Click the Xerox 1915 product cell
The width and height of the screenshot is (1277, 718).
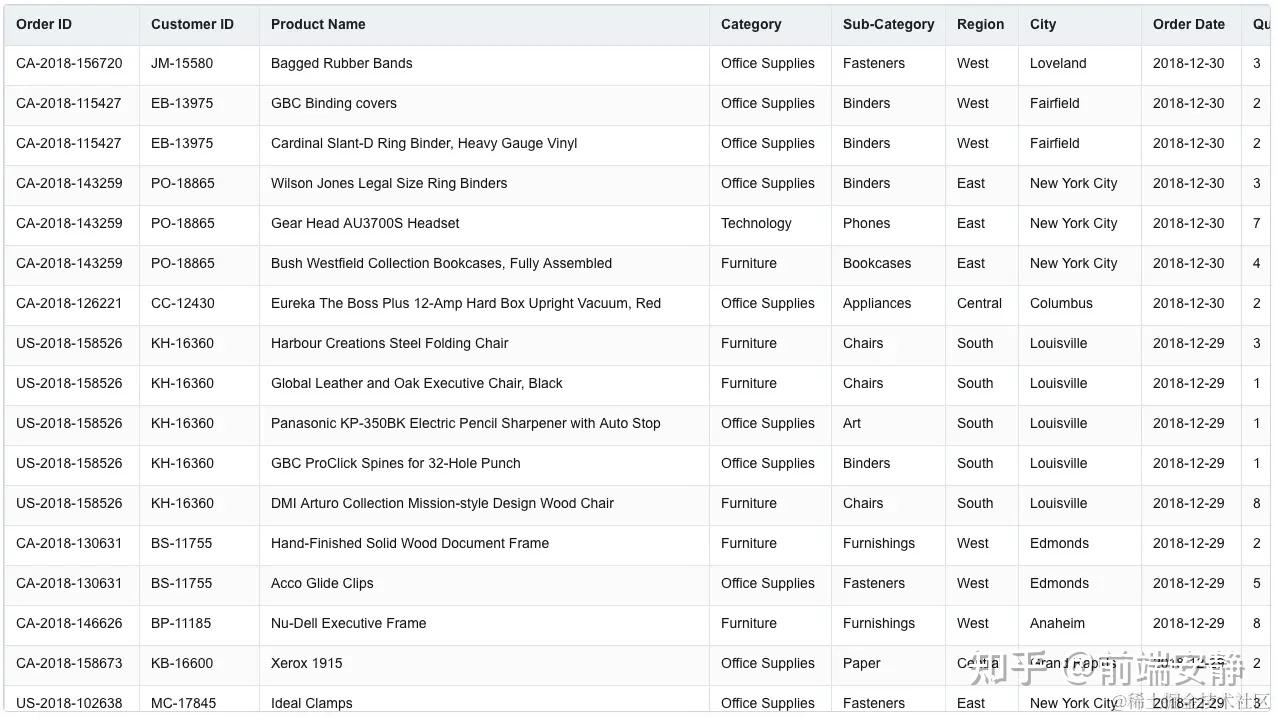(307, 663)
